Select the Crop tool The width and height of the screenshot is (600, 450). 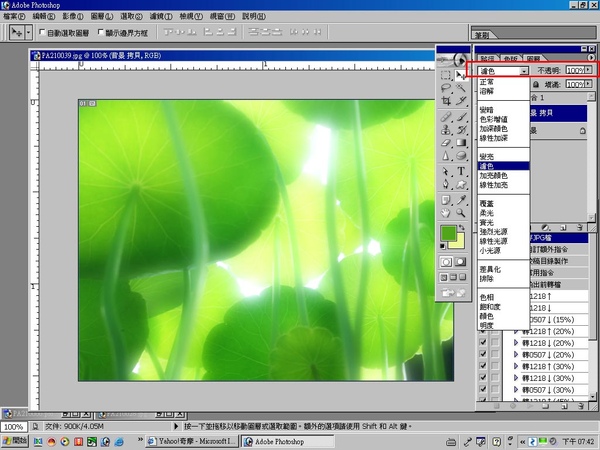point(445,101)
